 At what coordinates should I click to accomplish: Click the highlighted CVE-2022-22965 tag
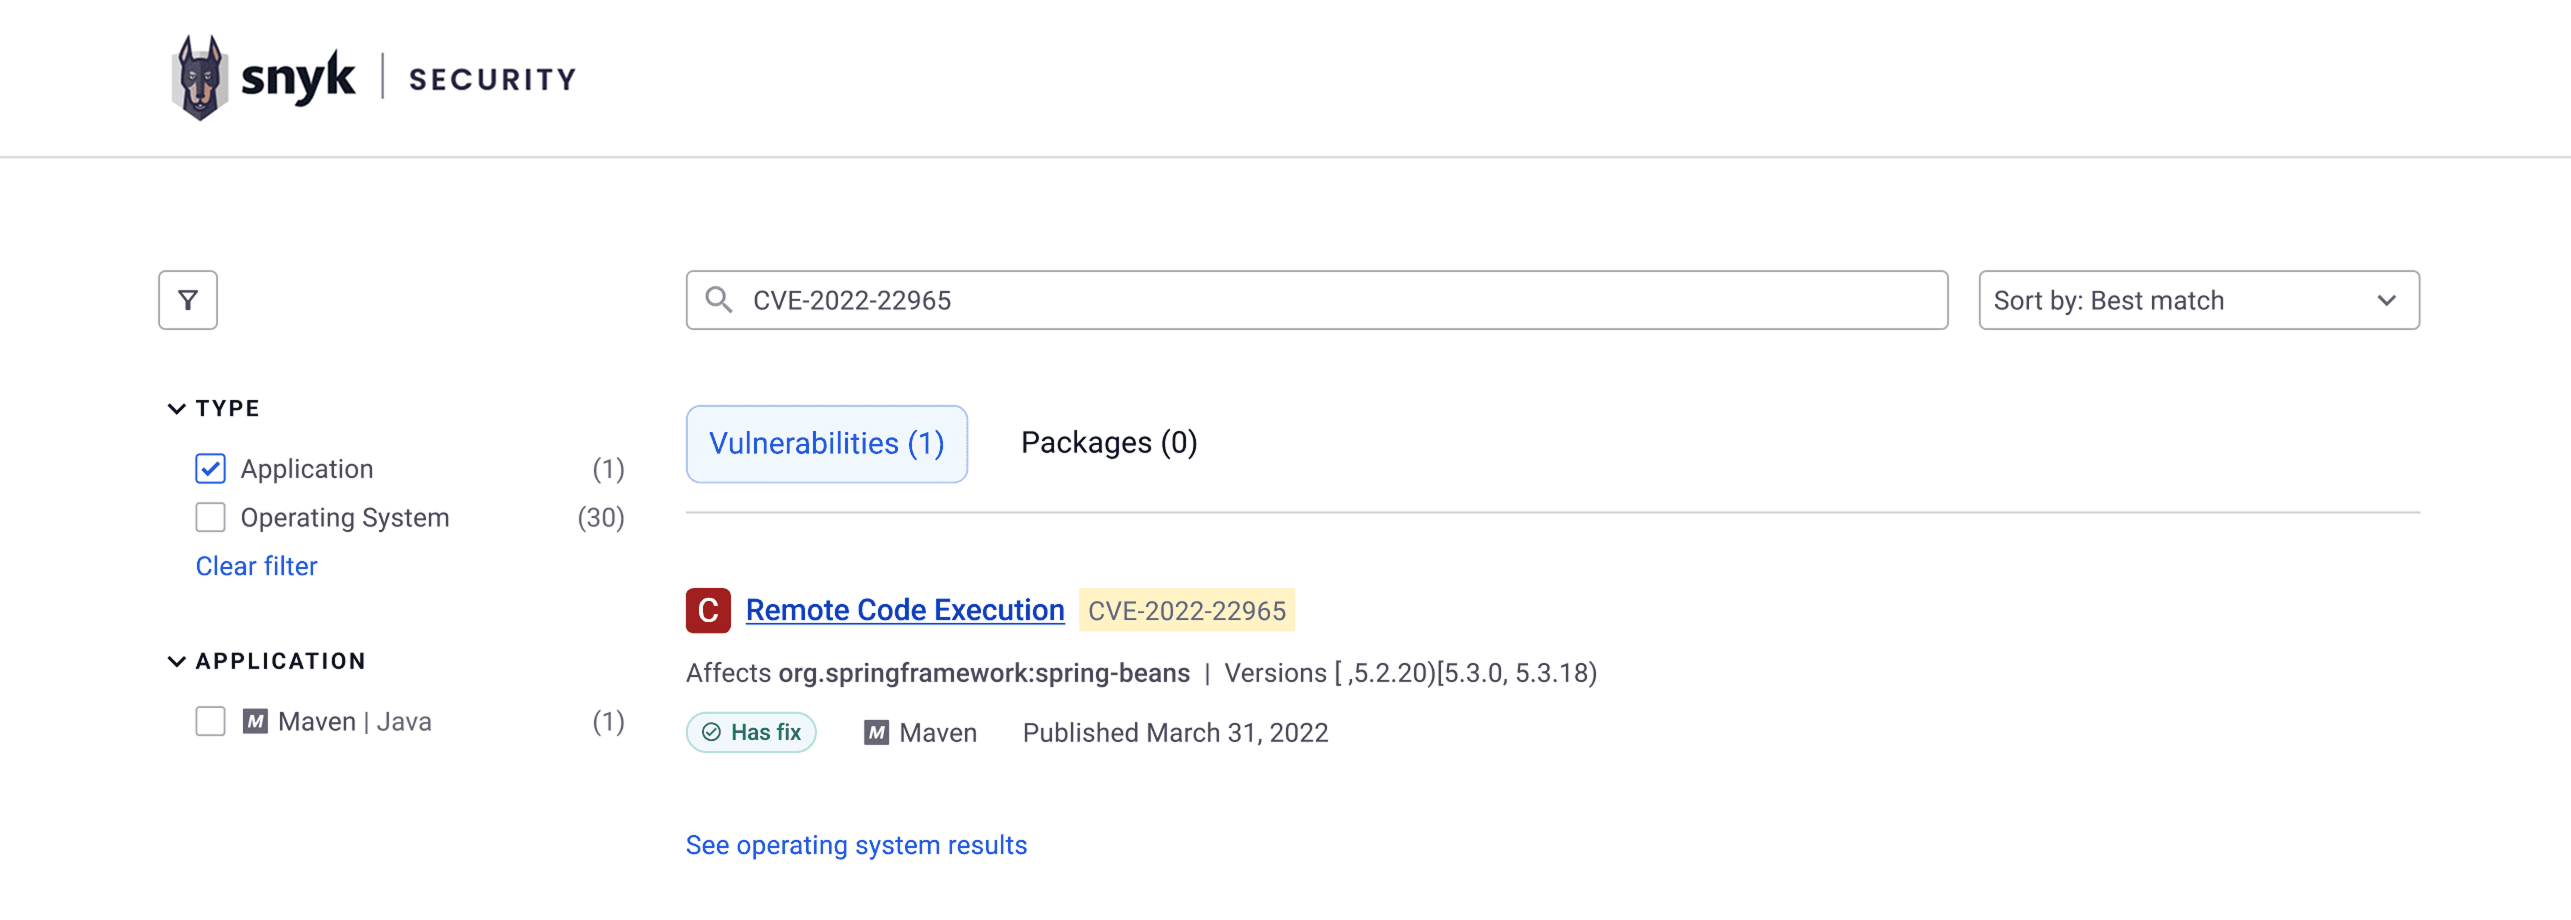pos(1187,611)
